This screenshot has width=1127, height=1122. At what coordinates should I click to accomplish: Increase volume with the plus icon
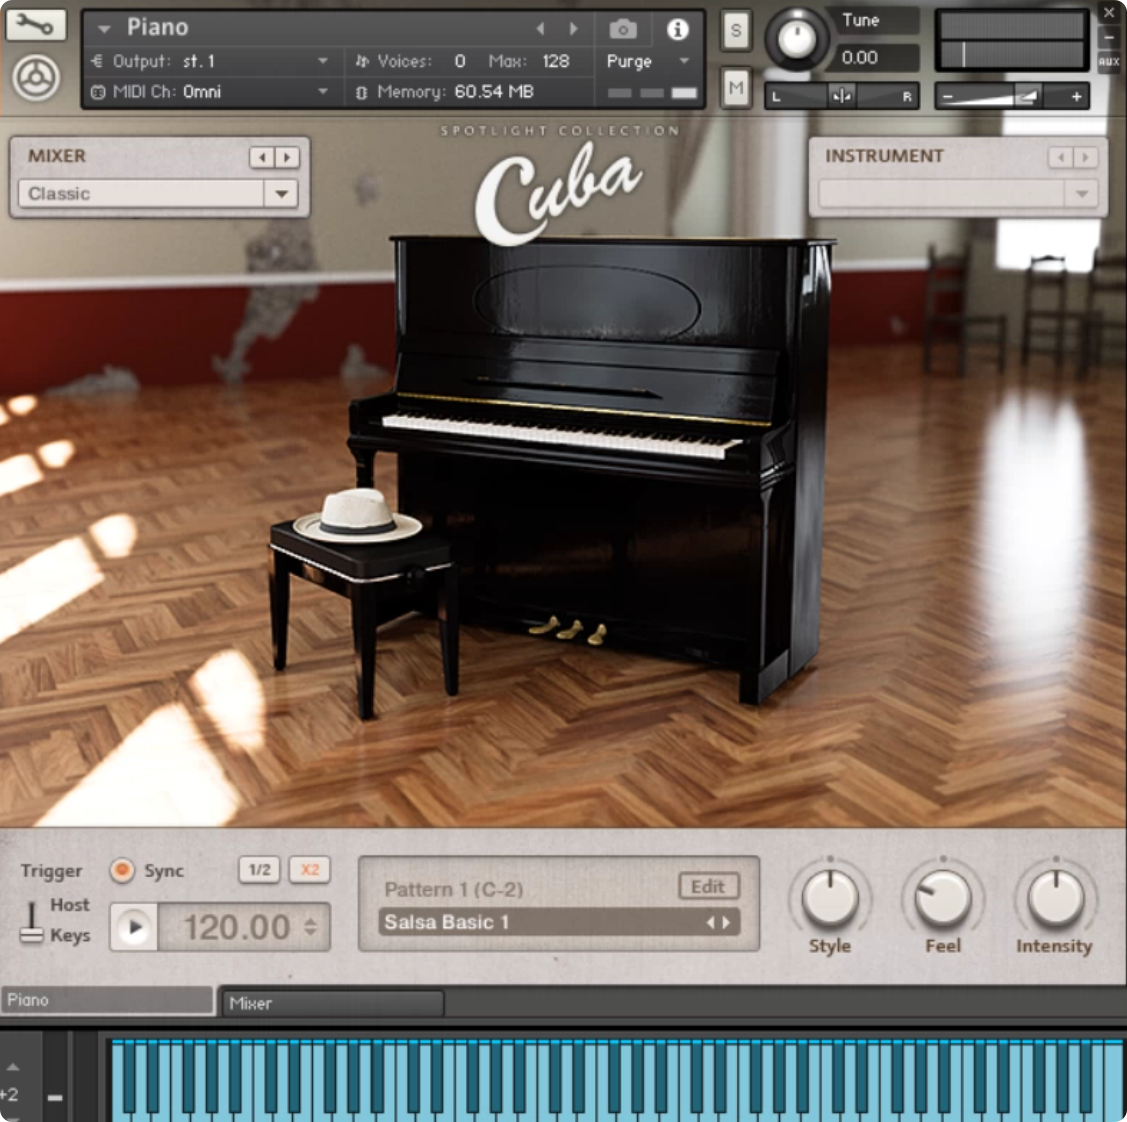click(x=1076, y=96)
